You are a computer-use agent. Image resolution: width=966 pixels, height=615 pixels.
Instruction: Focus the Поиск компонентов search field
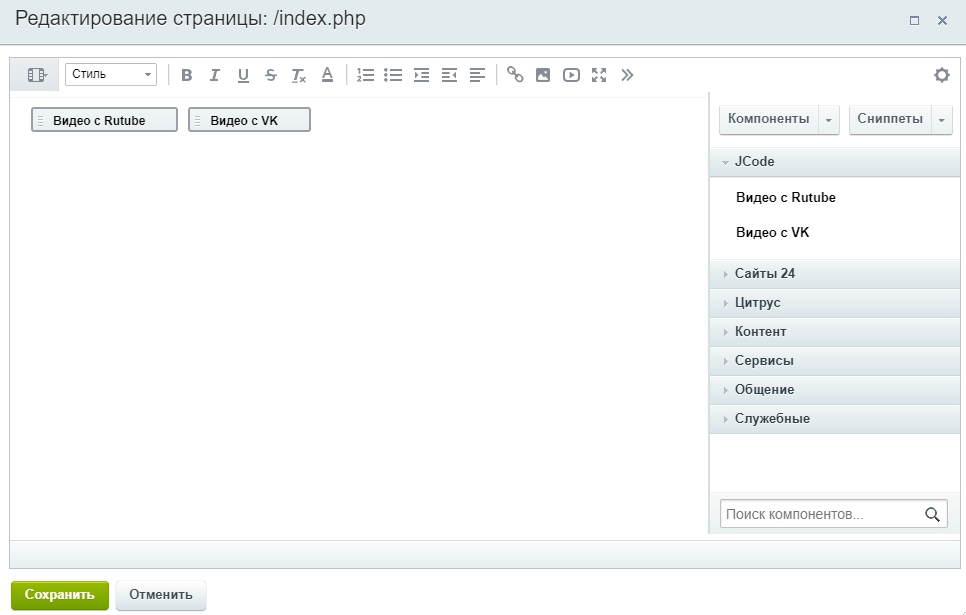[820, 515]
